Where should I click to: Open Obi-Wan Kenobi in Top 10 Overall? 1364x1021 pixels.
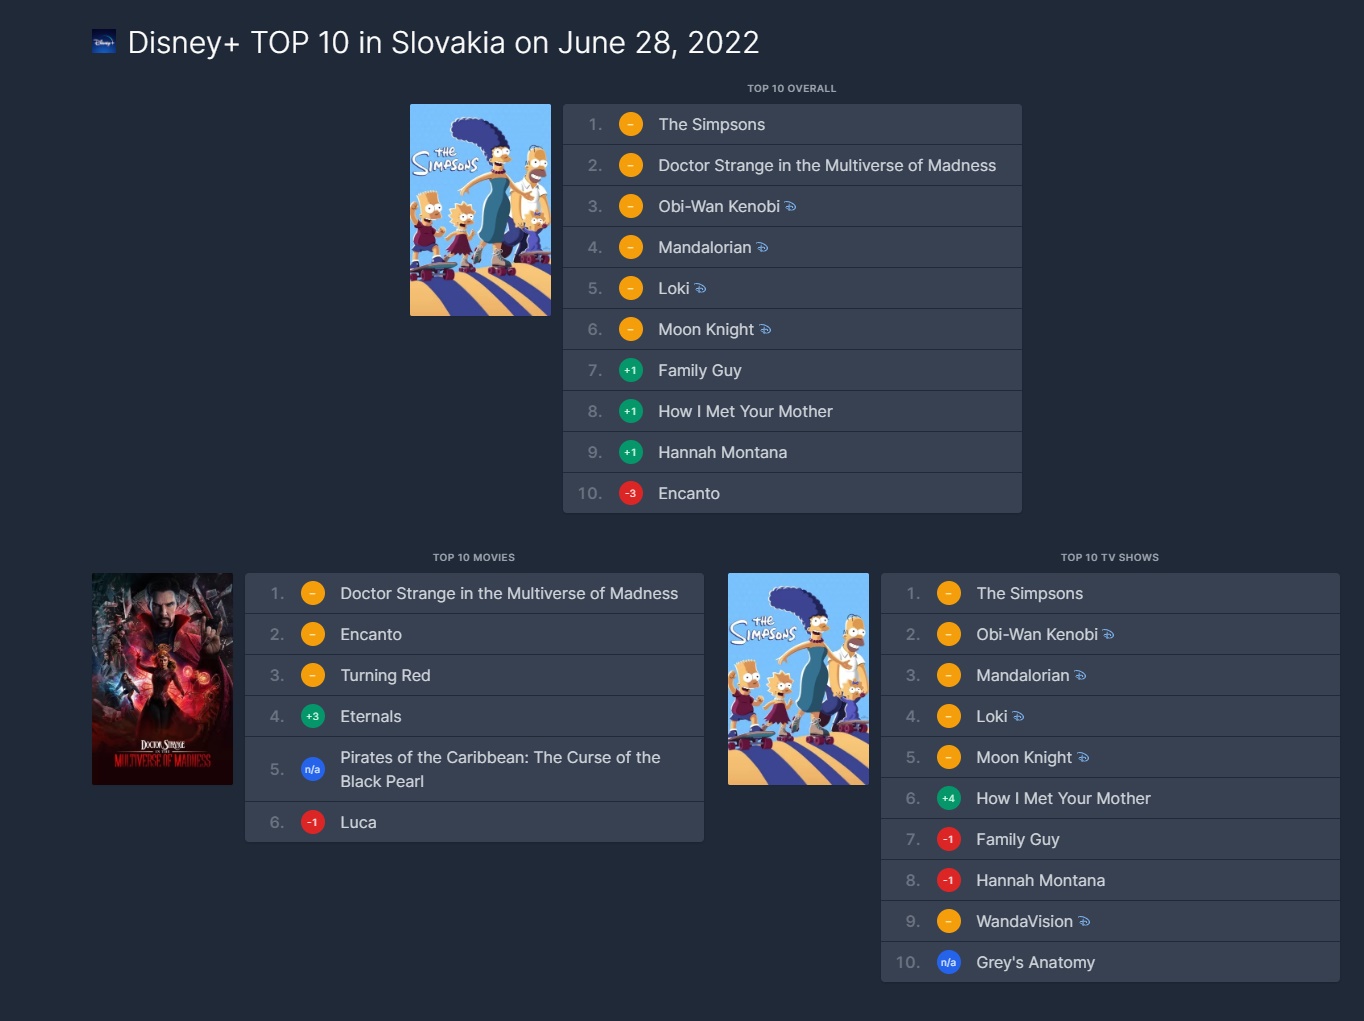point(719,206)
